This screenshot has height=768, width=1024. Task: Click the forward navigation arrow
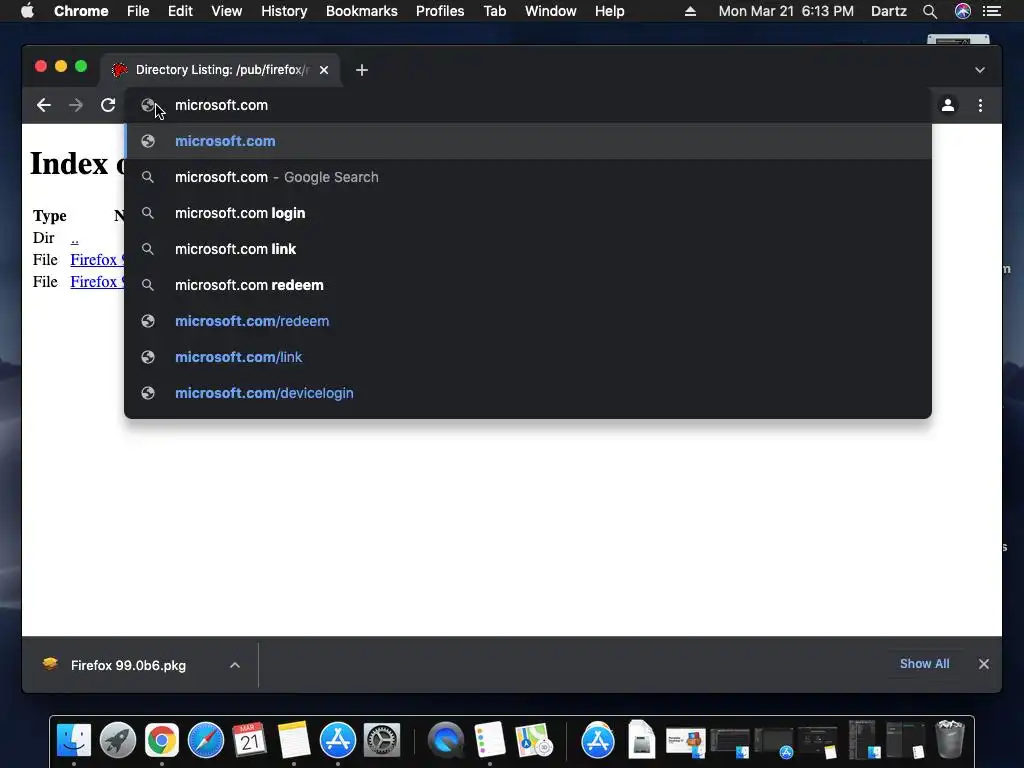click(x=76, y=105)
